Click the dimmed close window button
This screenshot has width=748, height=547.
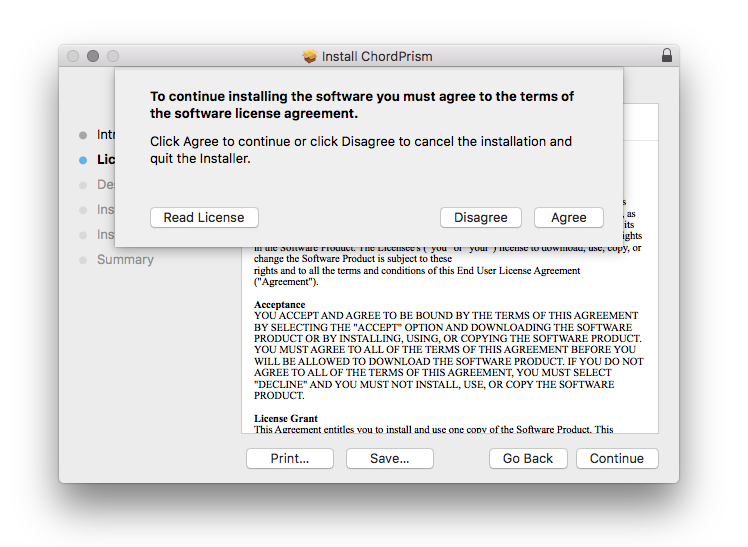(x=73, y=56)
